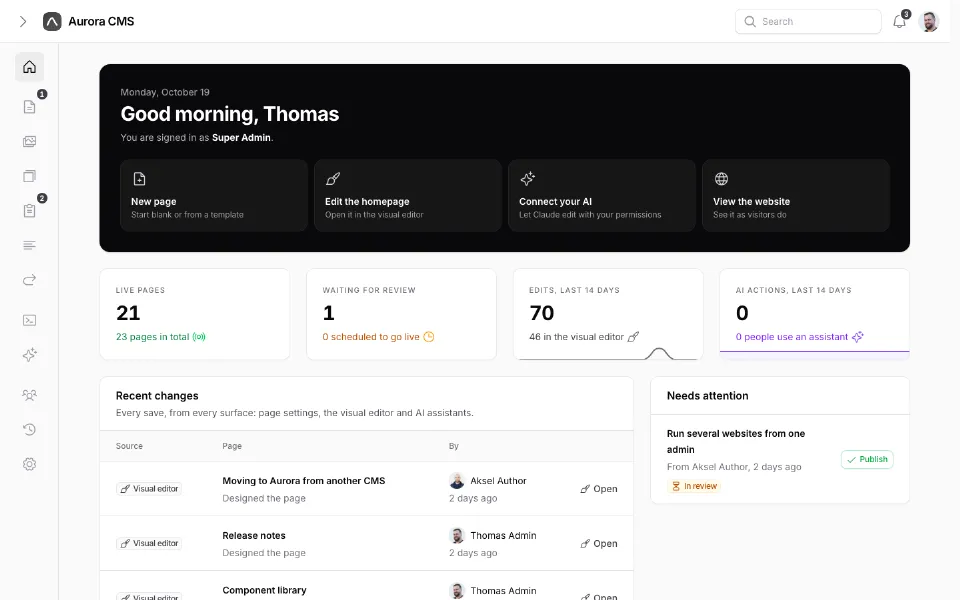Click the Edit the homepage card
The width and height of the screenshot is (960, 600).
[x=408, y=195]
